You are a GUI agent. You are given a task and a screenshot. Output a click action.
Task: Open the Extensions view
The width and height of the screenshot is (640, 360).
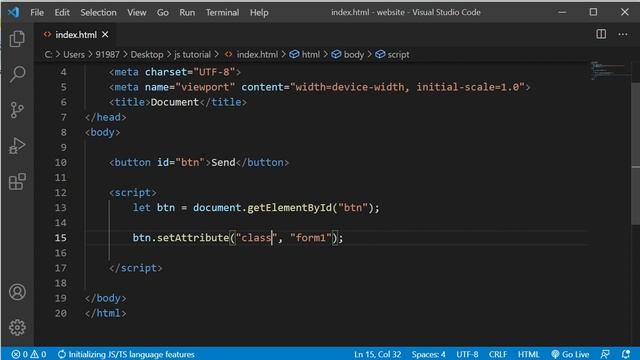(x=17, y=181)
